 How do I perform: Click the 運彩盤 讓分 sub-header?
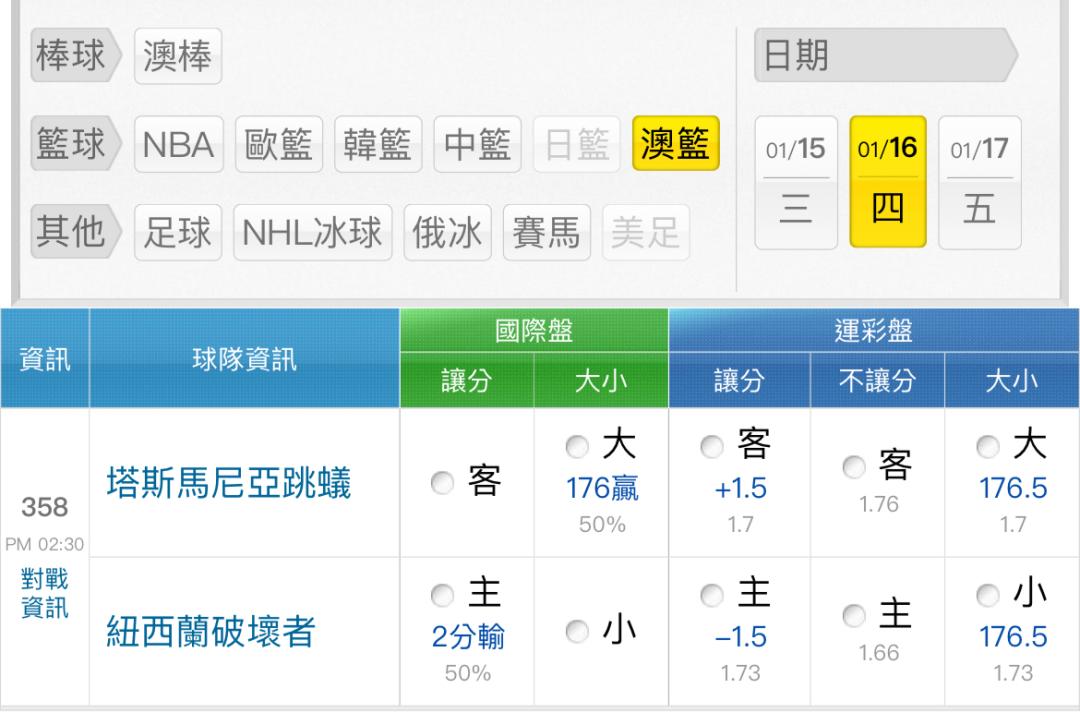pos(740,380)
